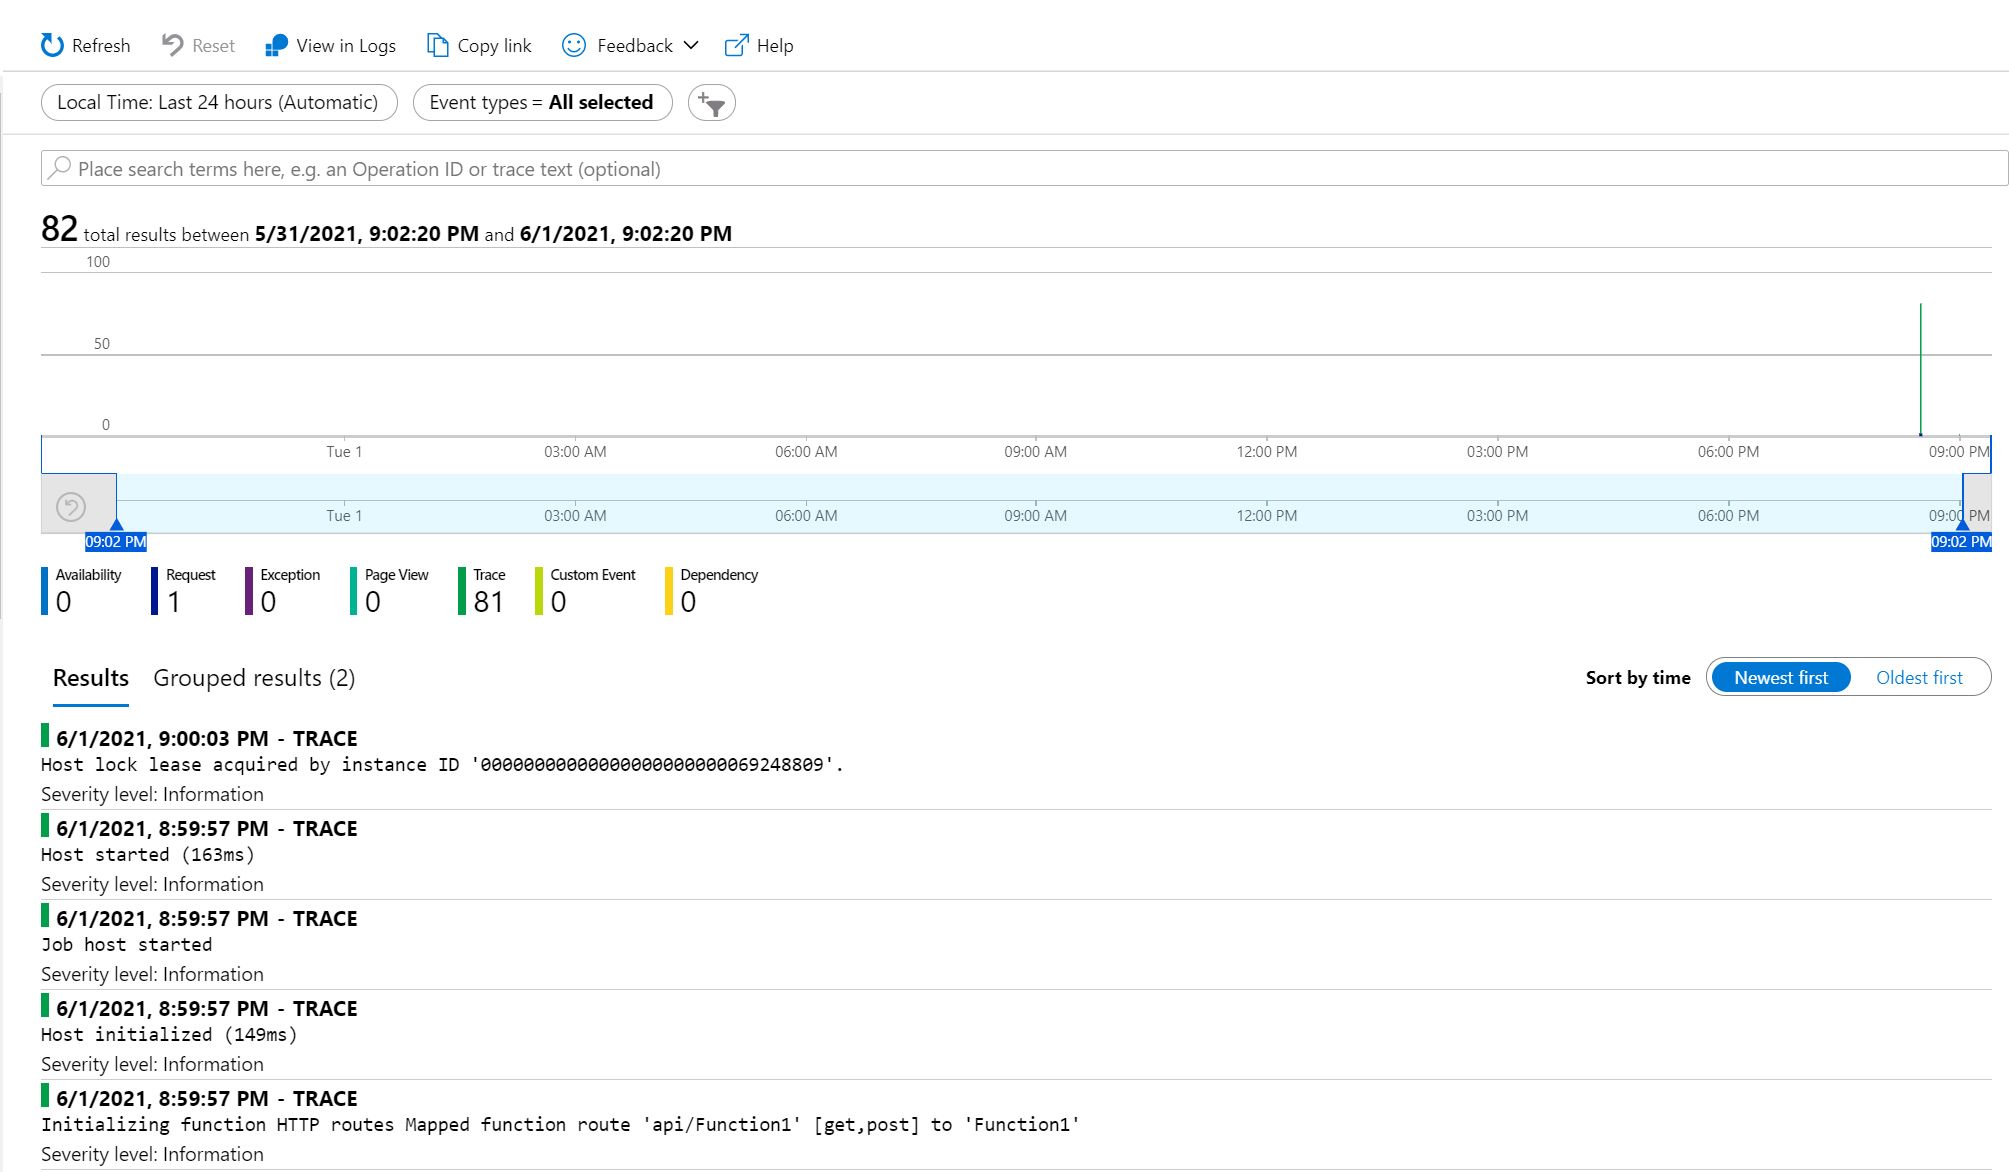Click the smiley Feedback icon
Screen dimensions: 2009x1172
pos(572,44)
